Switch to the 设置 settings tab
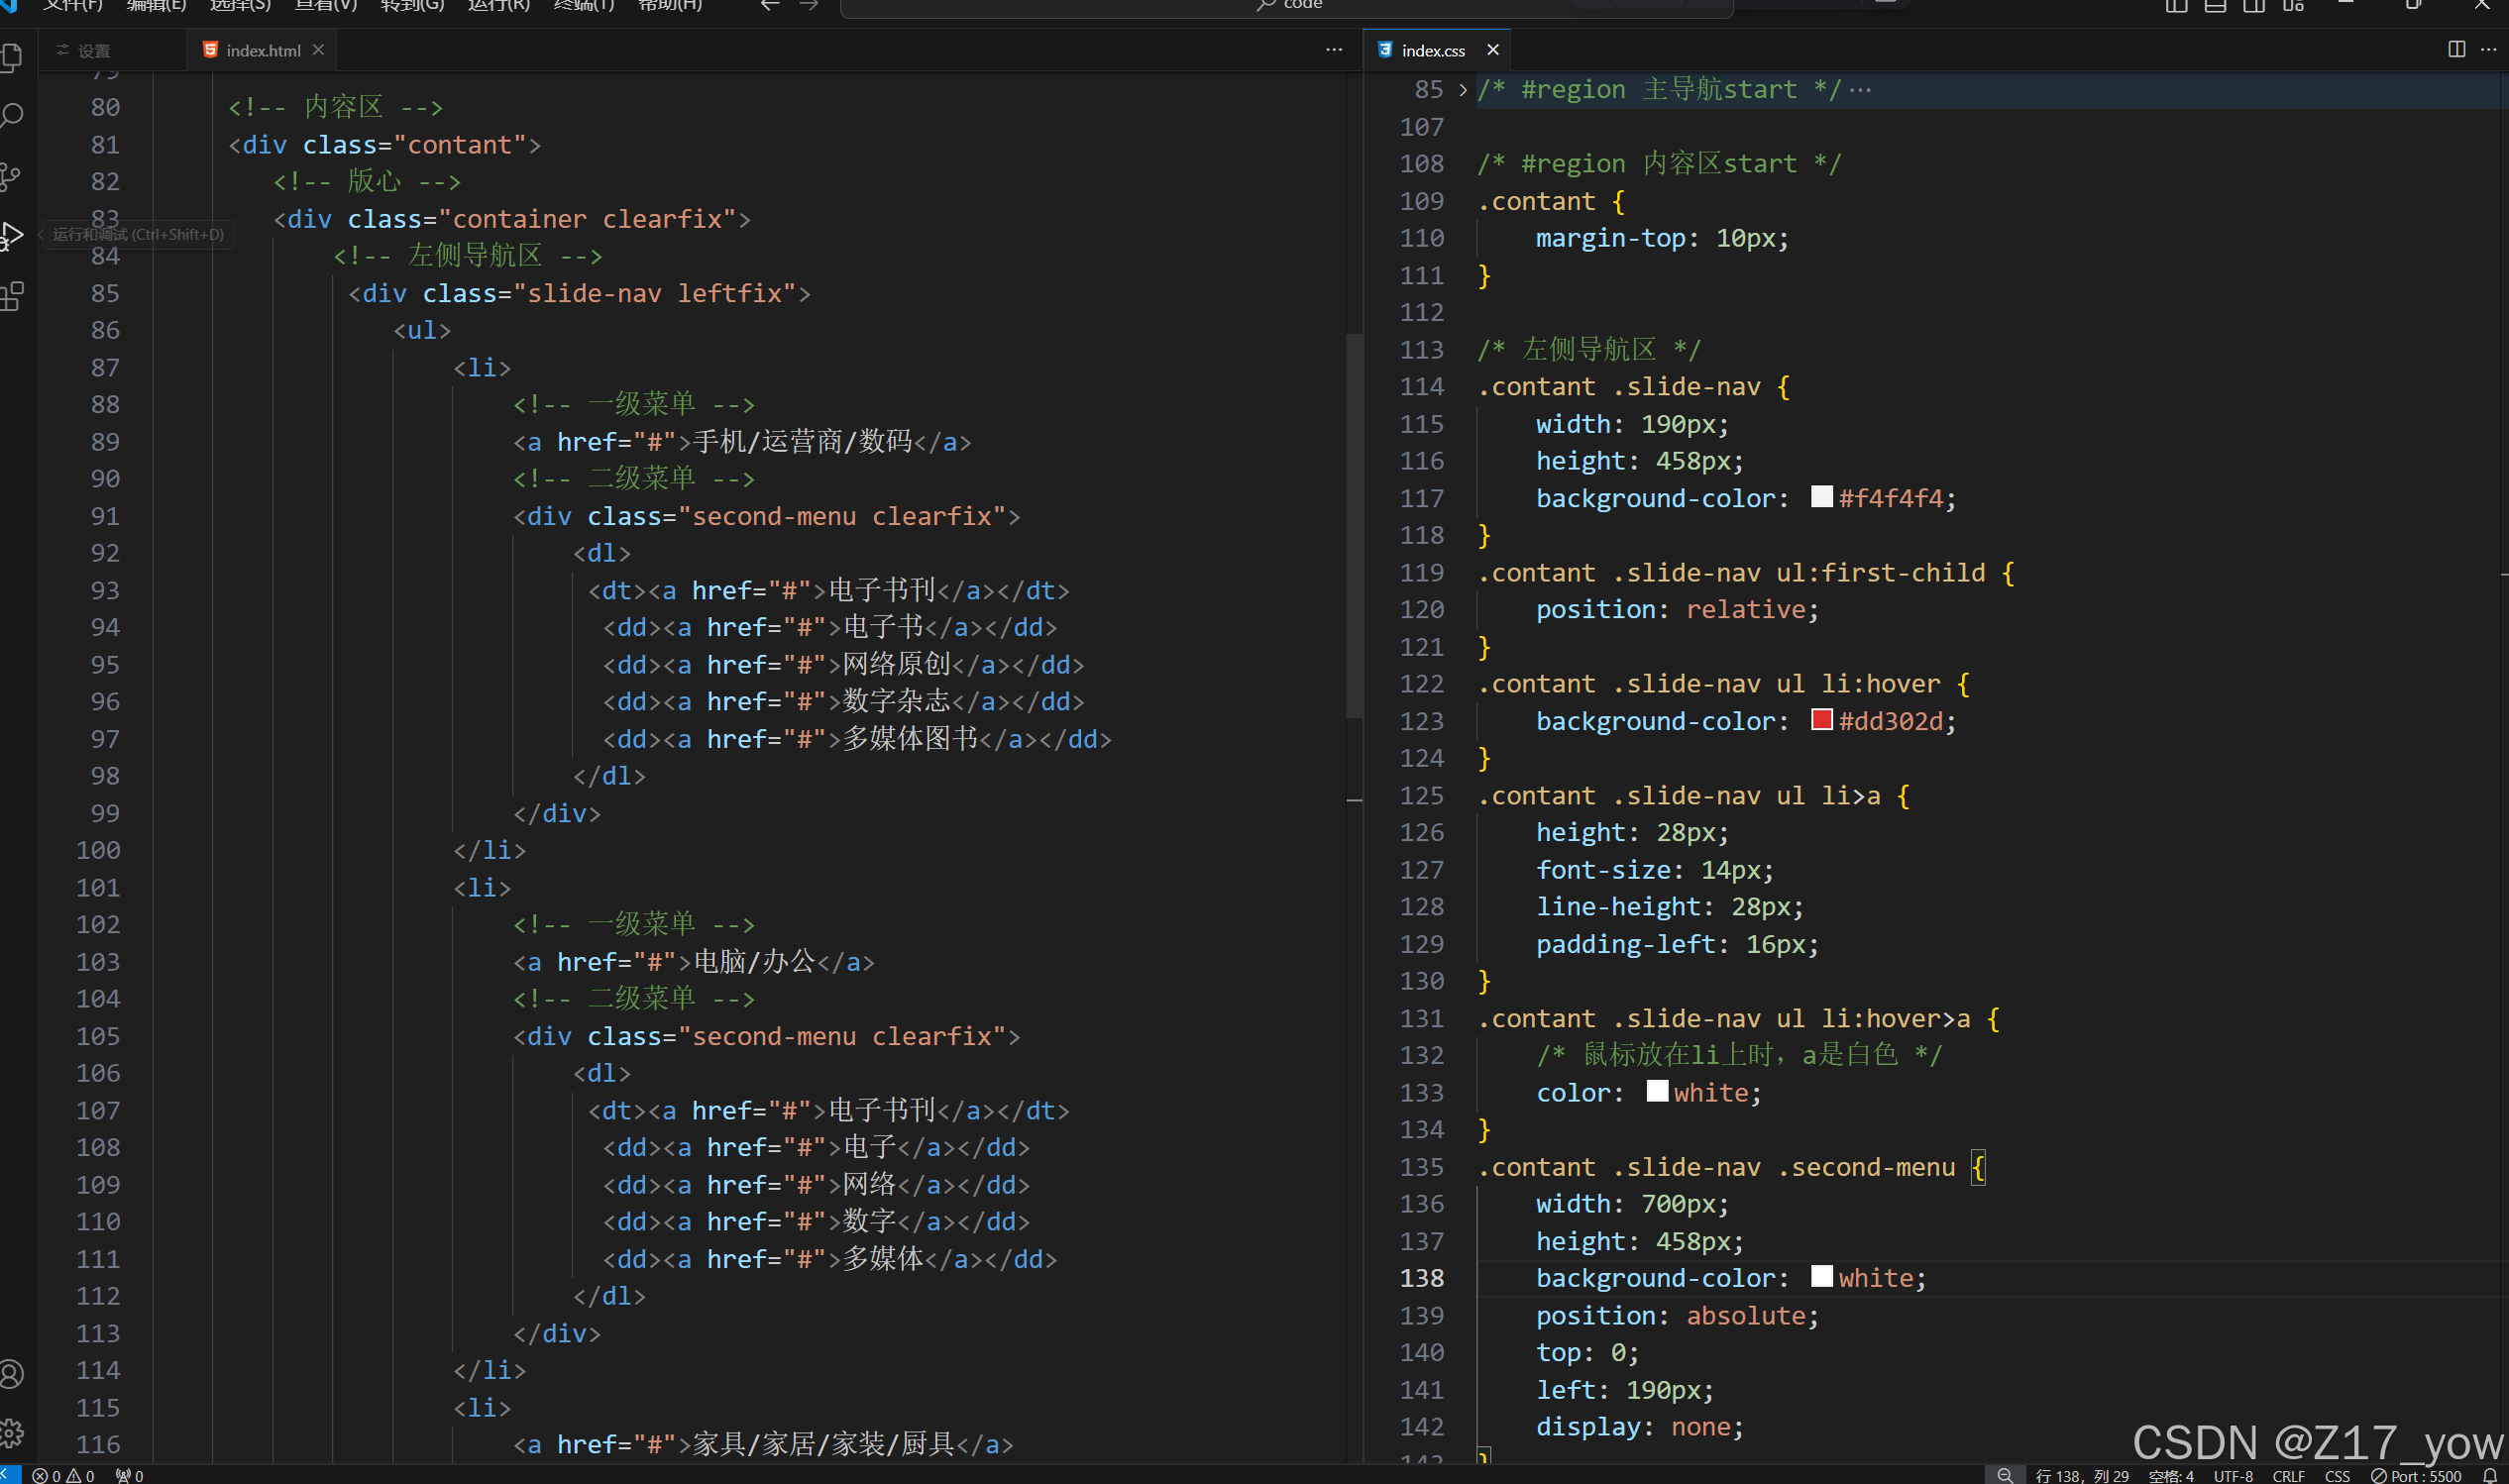The image size is (2509, 1484). tap(94, 50)
